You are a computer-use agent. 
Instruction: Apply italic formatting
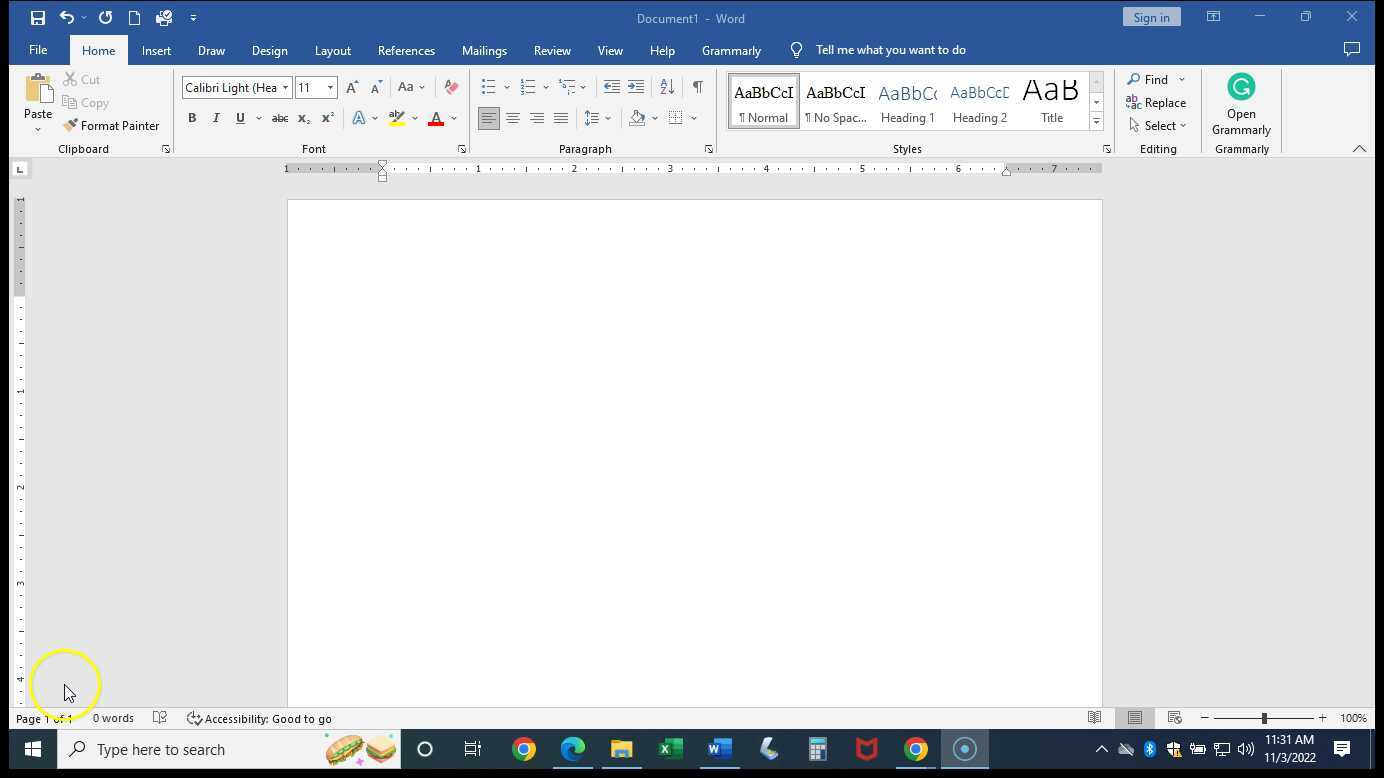pos(216,118)
